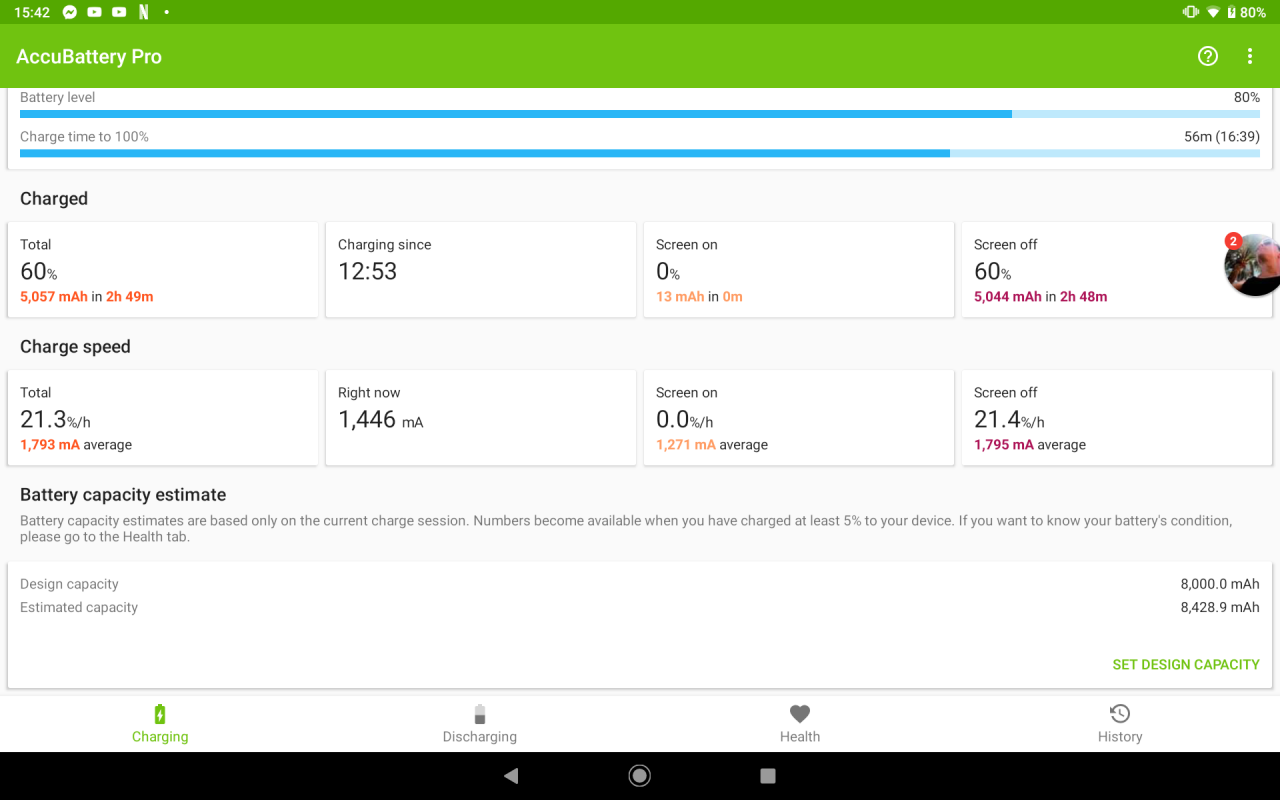Tap the status bar battery icon
Viewport: 1280px width, 800px height.
tap(1231, 12)
